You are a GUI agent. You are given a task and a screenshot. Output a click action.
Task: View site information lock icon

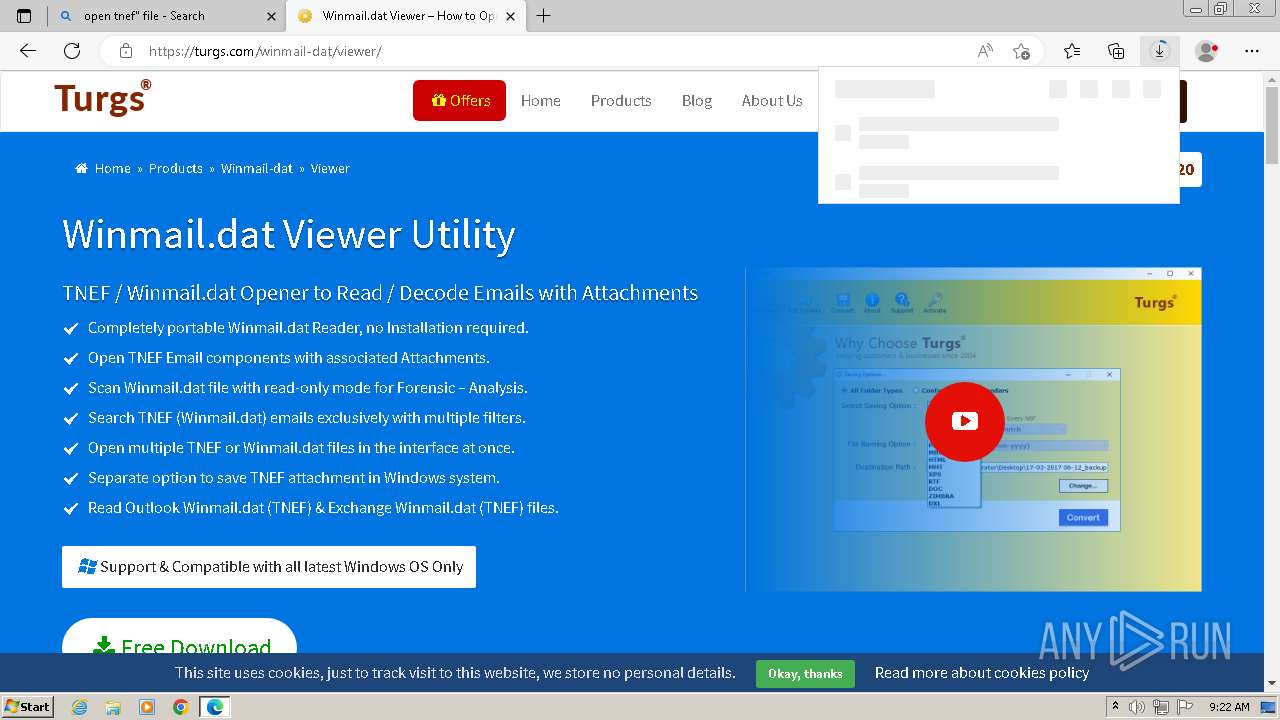pyautogui.click(x=125, y=51)
